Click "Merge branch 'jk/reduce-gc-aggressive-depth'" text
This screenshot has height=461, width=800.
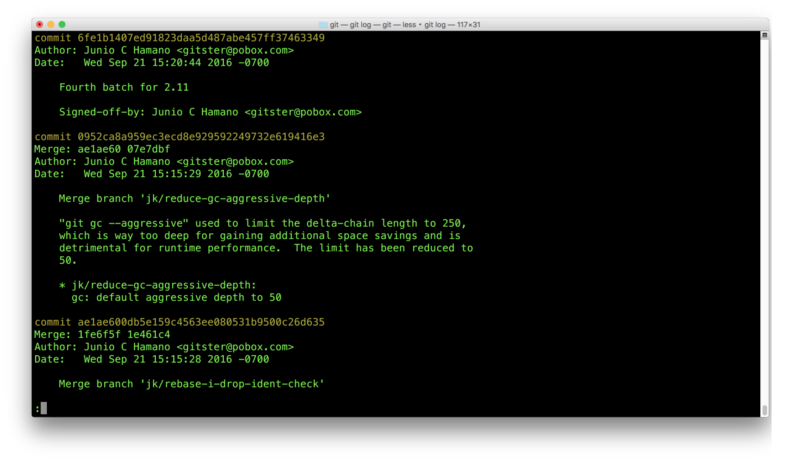point(194,198)
